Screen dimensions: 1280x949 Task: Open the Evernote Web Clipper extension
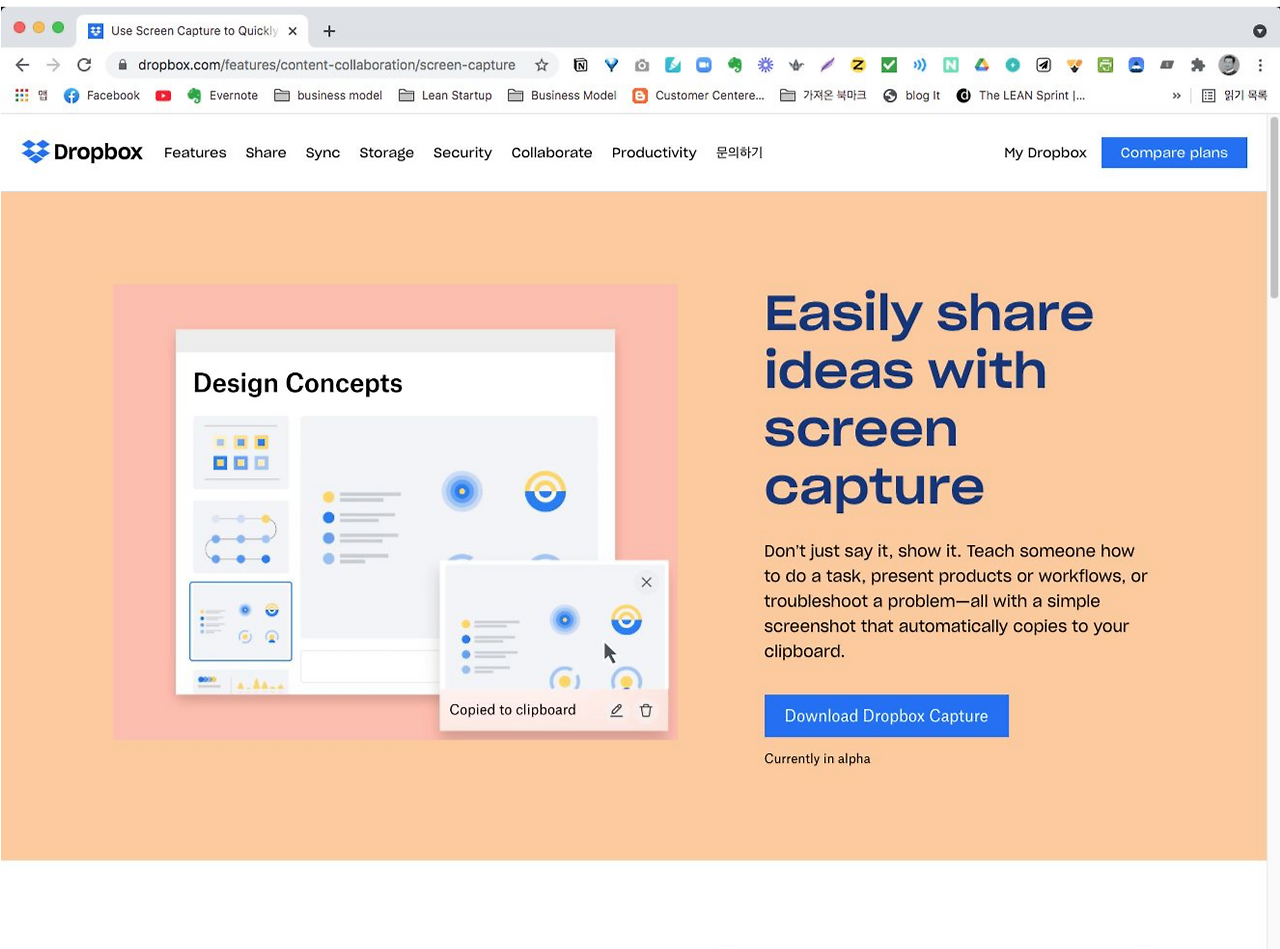pos(735,65)
